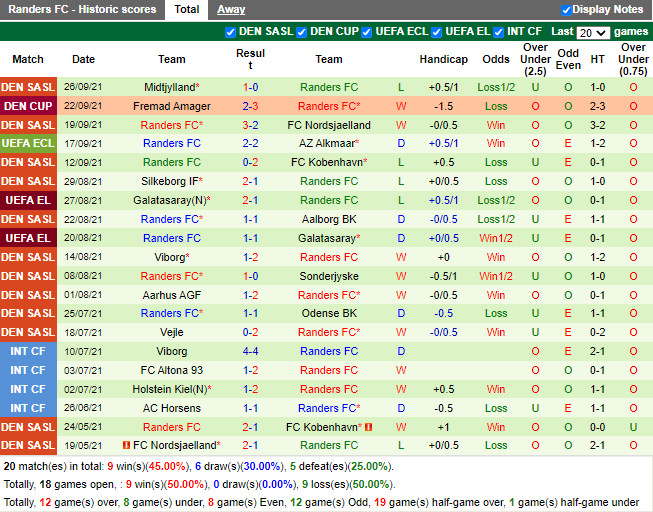653x512 pixels.
Task: Open the Odense BK team link
Action: [329, 313]
